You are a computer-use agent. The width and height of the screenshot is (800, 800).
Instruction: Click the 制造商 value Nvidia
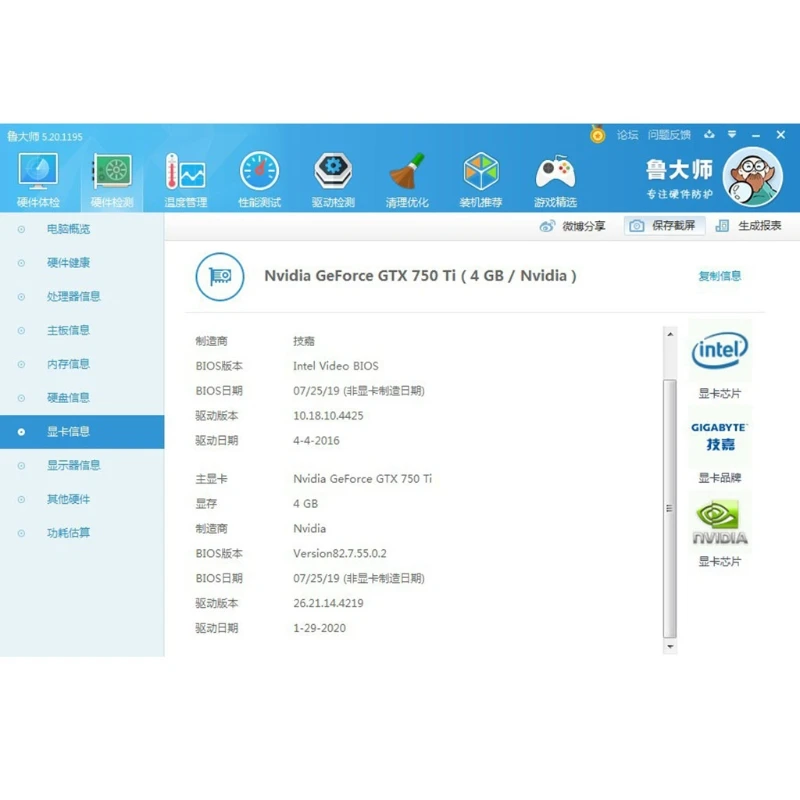click(309, 529)
